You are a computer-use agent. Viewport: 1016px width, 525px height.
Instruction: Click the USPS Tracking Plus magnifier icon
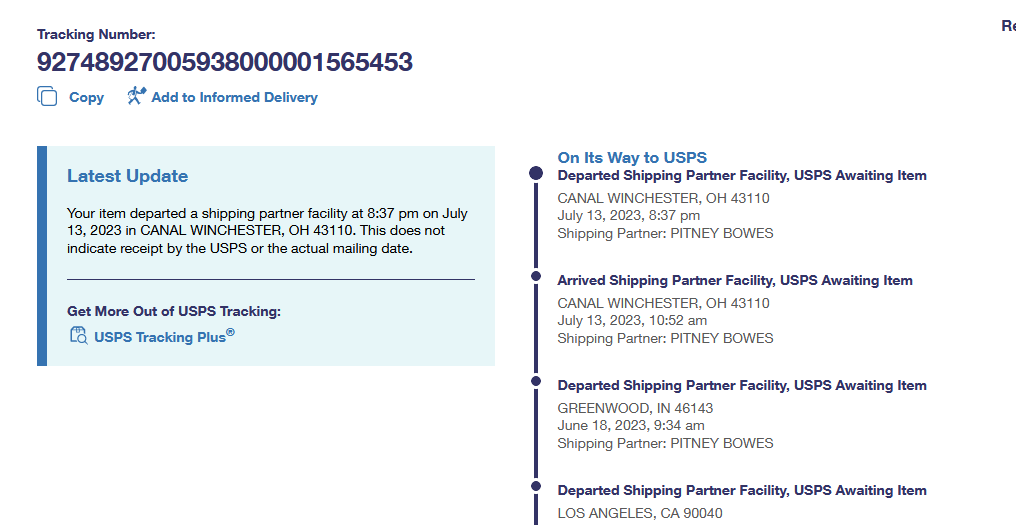(78, 336)
